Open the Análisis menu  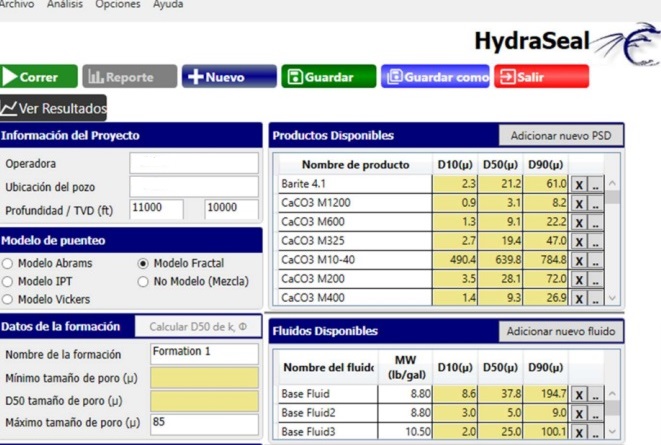click(65, 5)
